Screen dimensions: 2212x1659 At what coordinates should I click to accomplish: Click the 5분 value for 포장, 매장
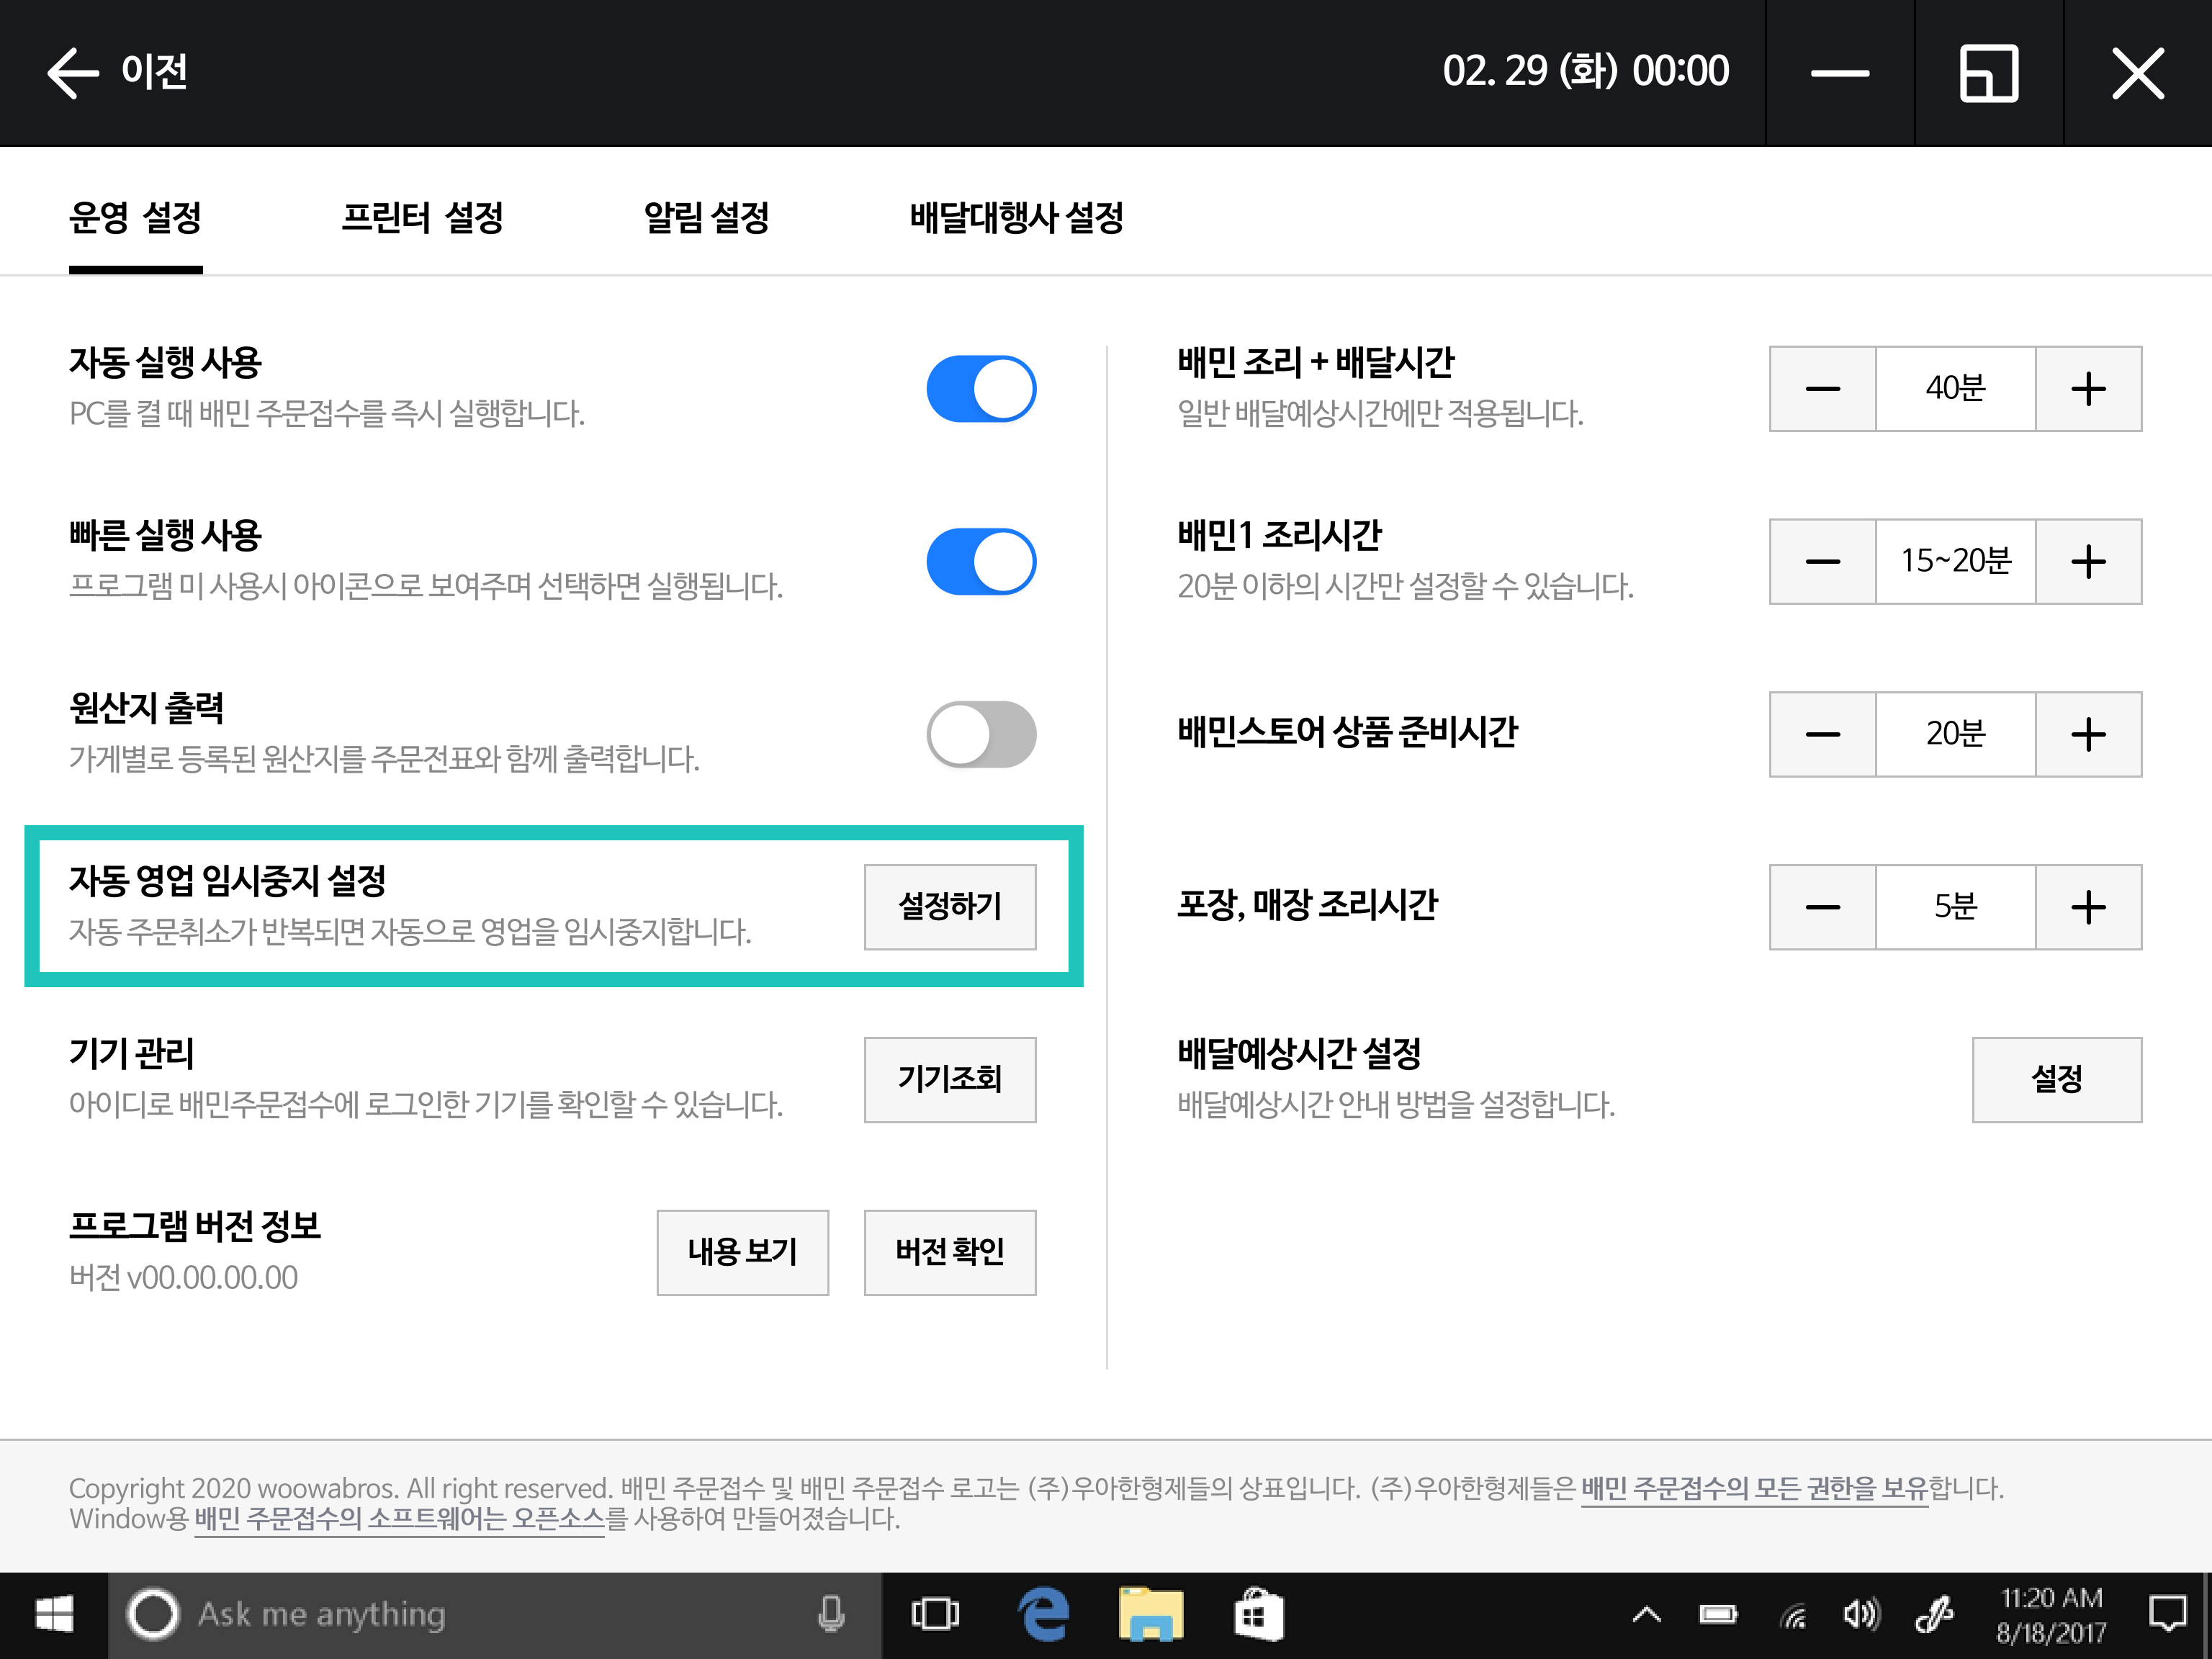(1956, 907)
